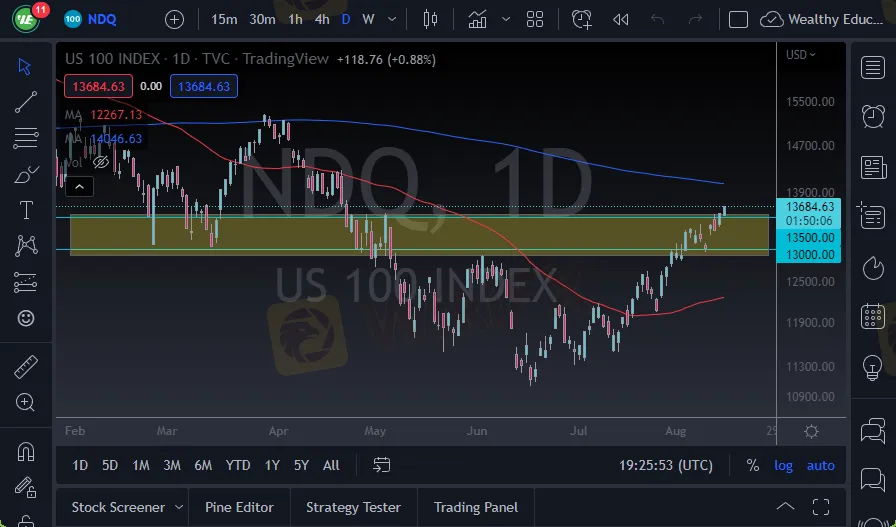Expand the timeframe interval dropdown
Screen dimensions: 896x527
392,19
